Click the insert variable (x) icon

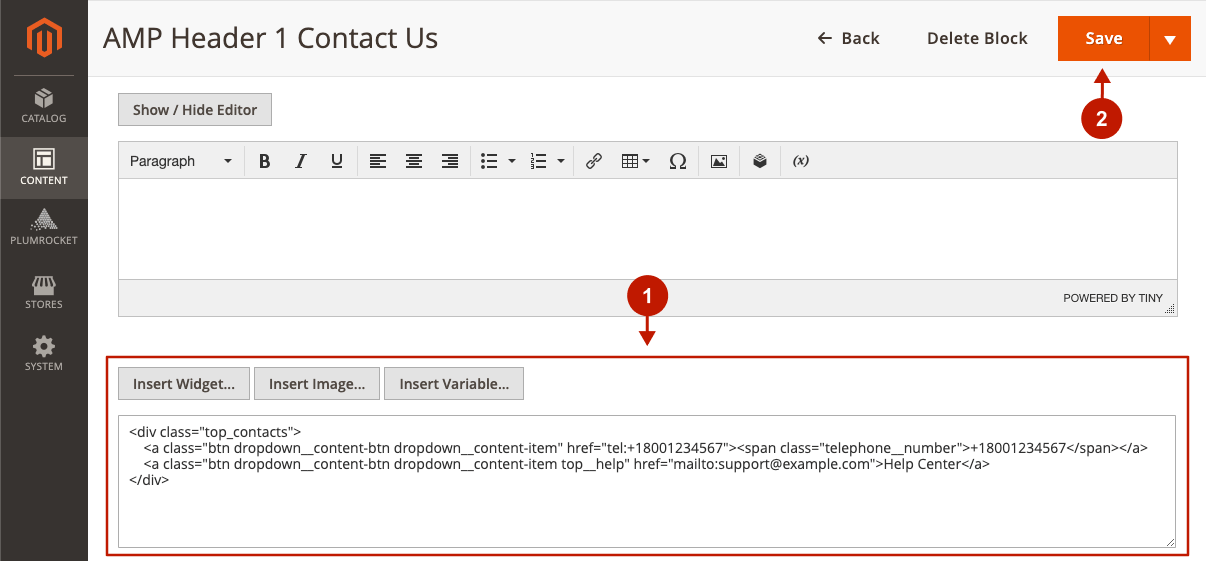(800, 161)
